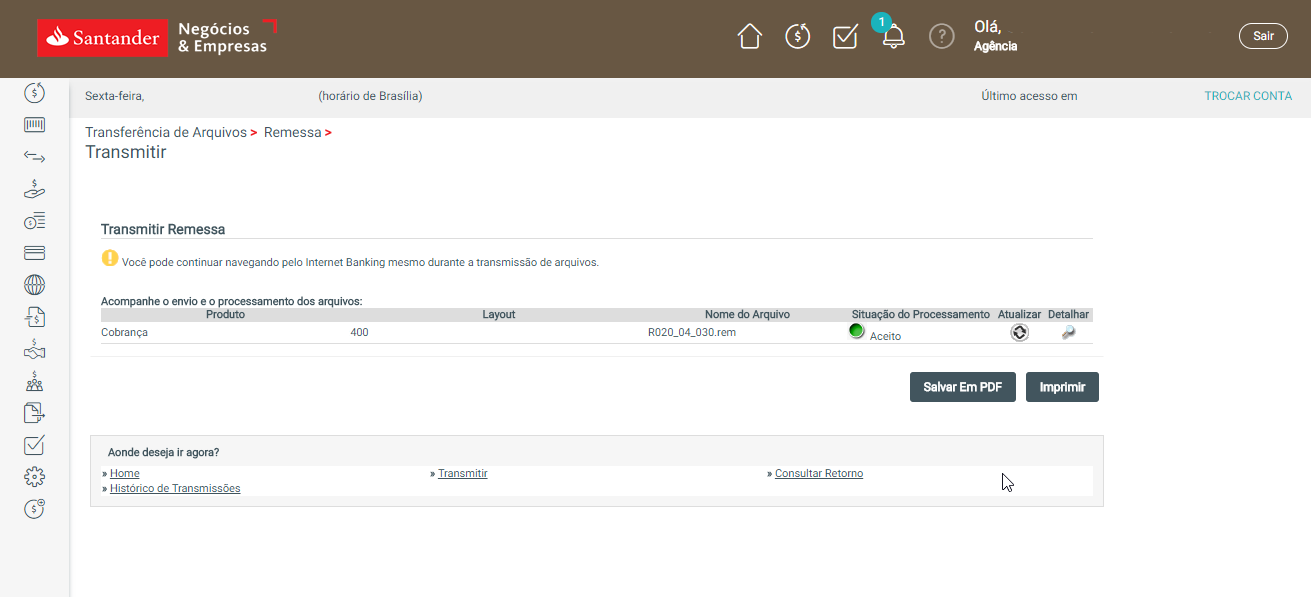Open details with Detalhar magnifier icon
The height and width of the screenshot is (597, 1311).
(x=1068, y=333)
